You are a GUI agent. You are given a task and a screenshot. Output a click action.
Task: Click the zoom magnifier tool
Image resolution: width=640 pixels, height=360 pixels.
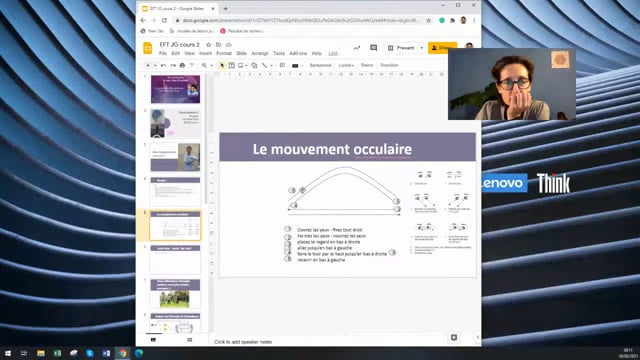204,65
